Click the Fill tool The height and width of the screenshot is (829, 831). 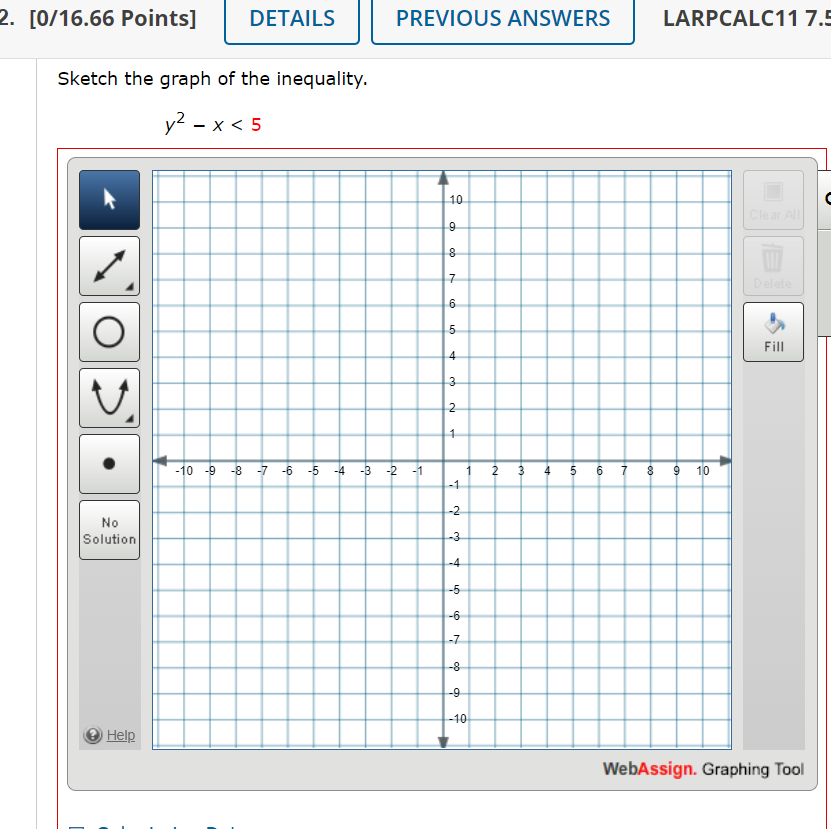pyautogui.click(x=772, y=331)
